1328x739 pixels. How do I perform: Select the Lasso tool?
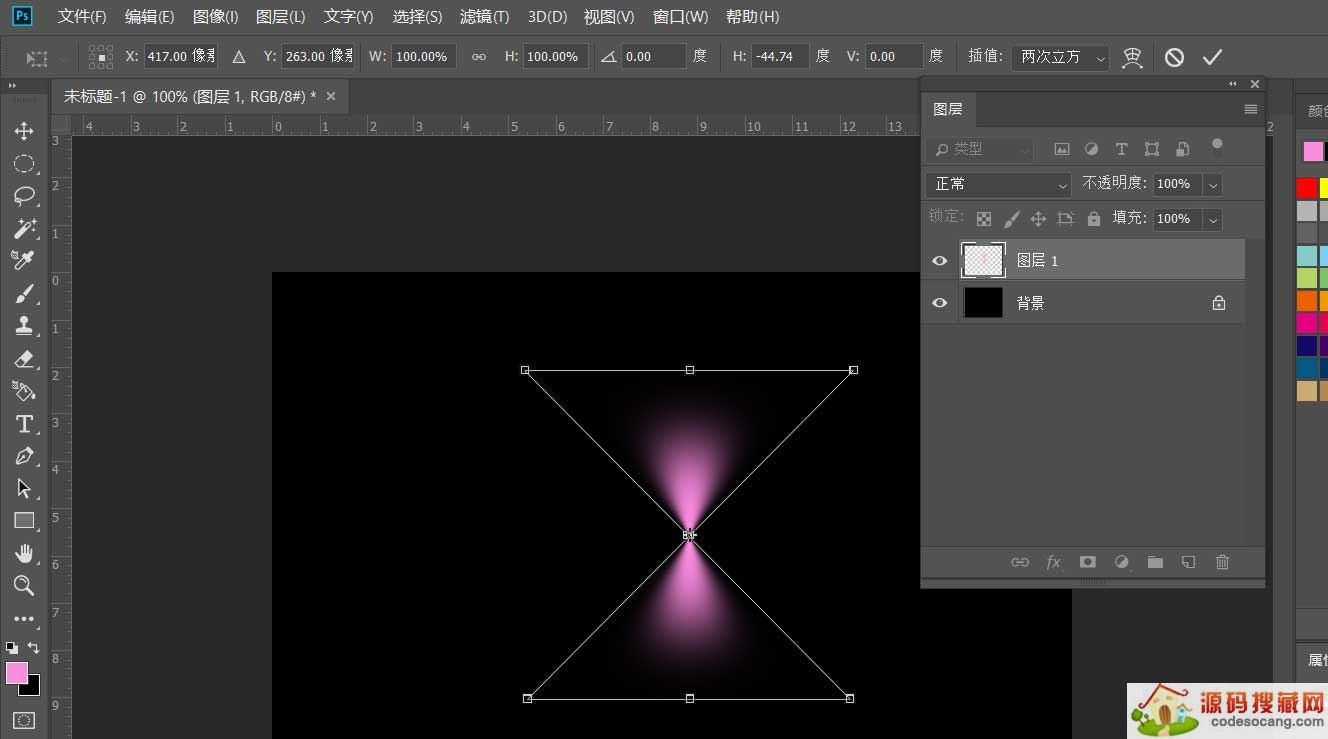click(x=24, y=195)
